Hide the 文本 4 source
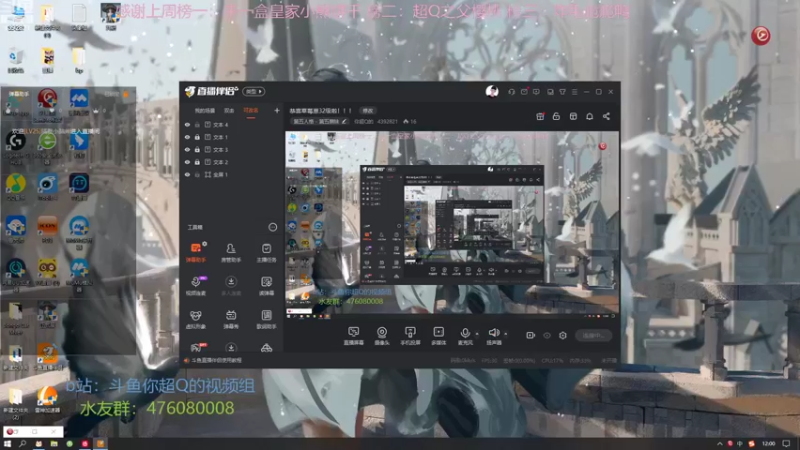 tap(187, 124)
